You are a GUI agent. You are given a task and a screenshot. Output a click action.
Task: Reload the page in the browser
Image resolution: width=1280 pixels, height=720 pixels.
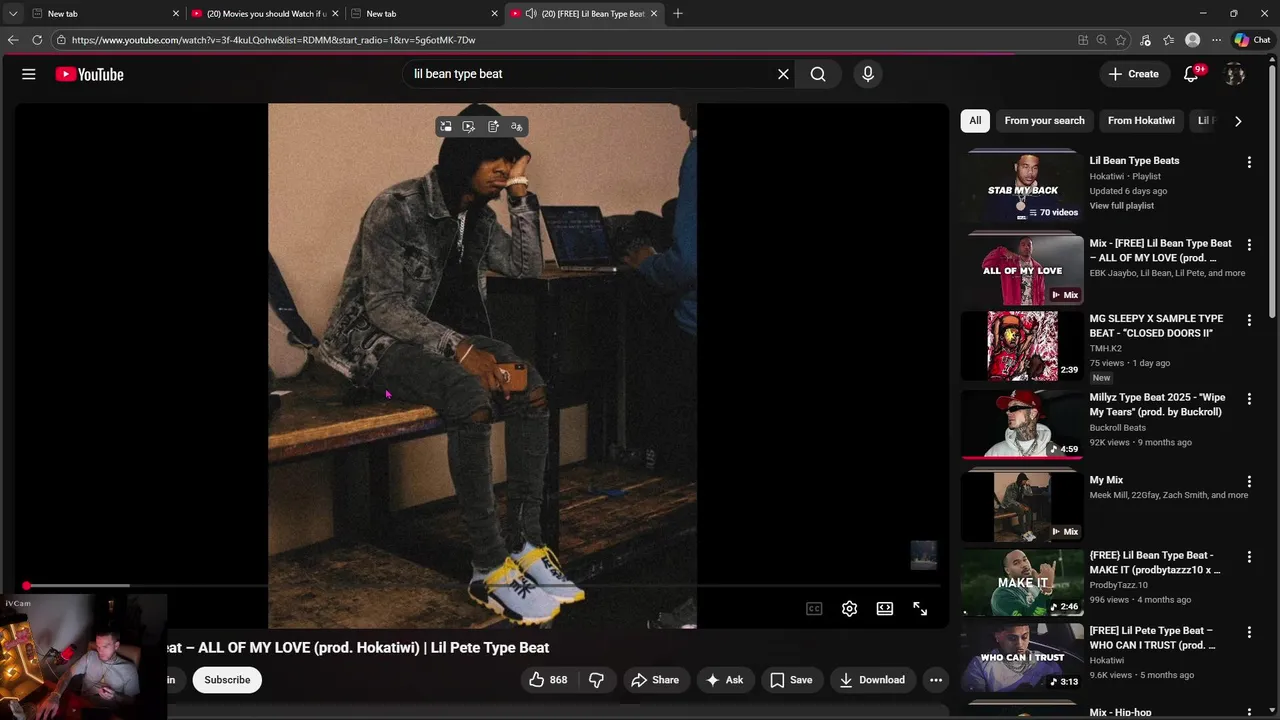coord(37,40)
